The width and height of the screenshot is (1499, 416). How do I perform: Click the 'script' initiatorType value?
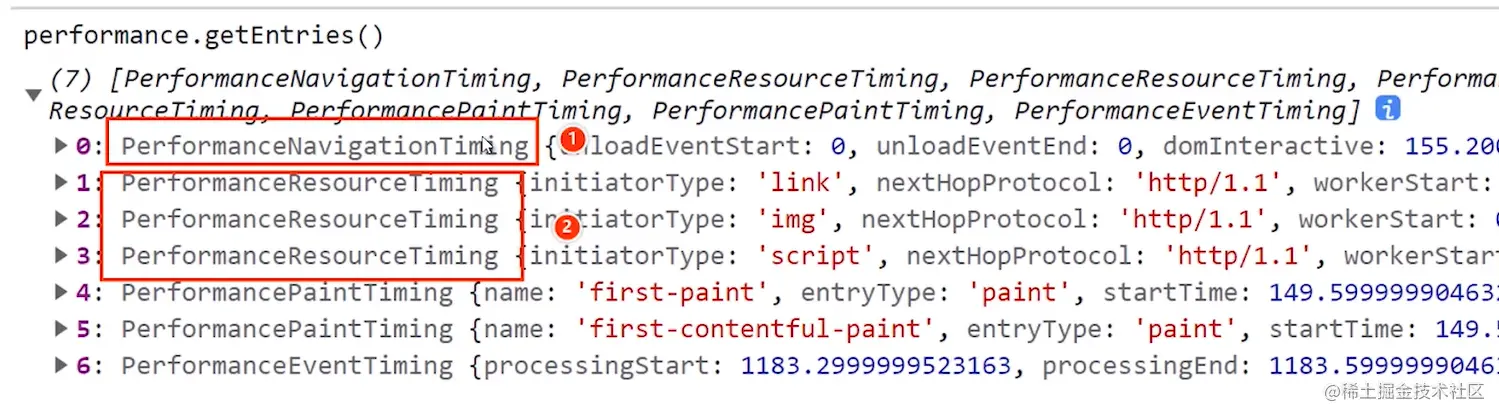point(827,256)
